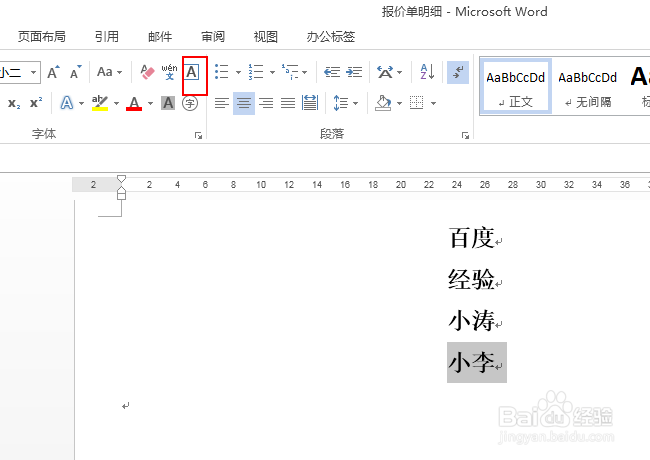
Task: Click the Multilevel List icon
Action: point(290,72)
